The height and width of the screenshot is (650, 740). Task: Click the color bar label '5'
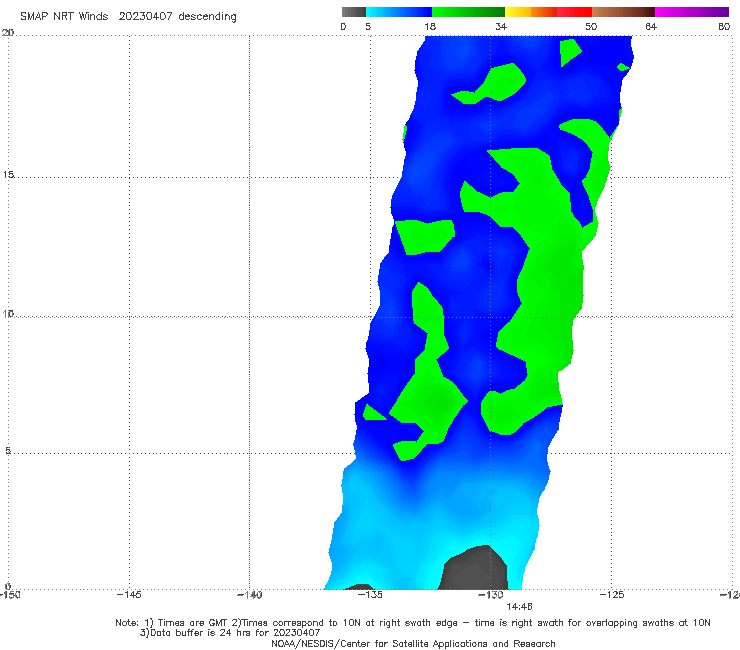click(x=368, y=27)
